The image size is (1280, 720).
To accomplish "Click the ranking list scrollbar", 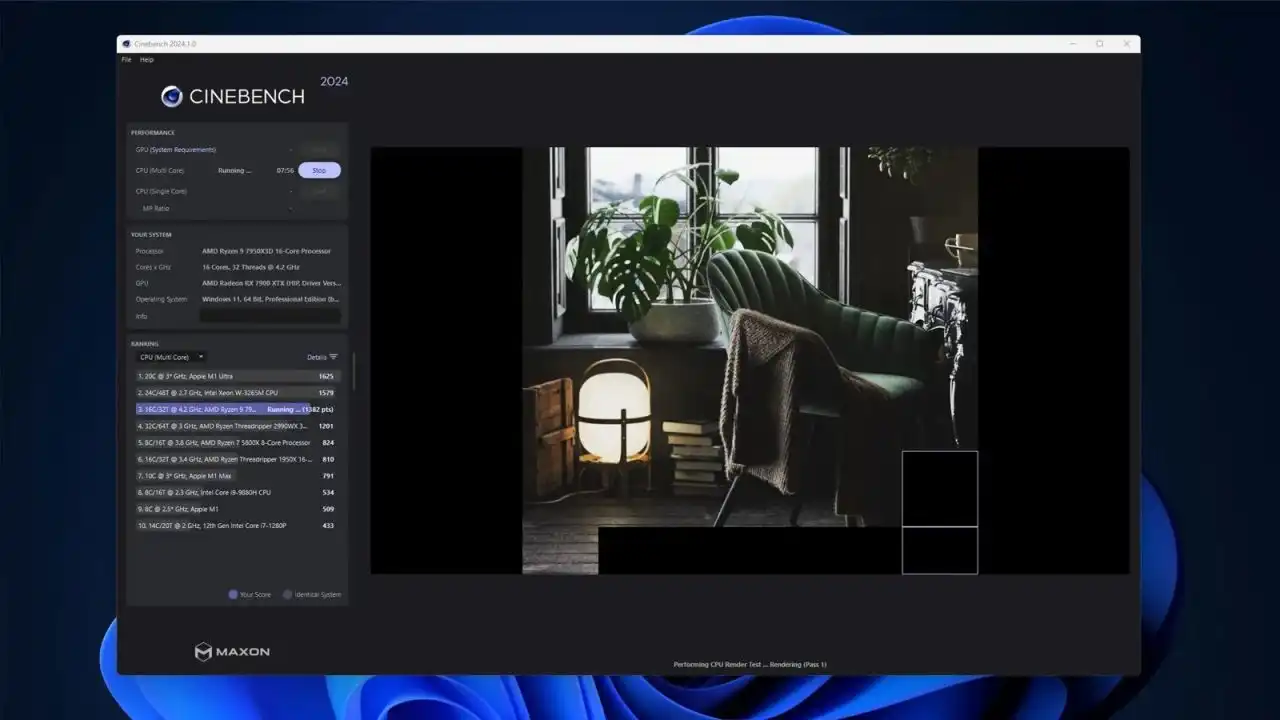I will coord(353,372).
